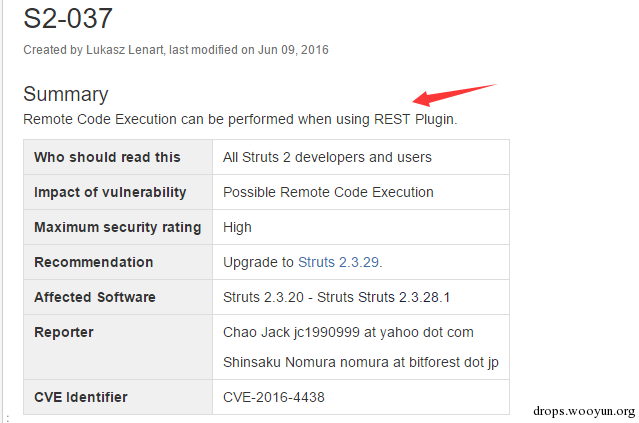Select the Summary heading

click(65, 94)
